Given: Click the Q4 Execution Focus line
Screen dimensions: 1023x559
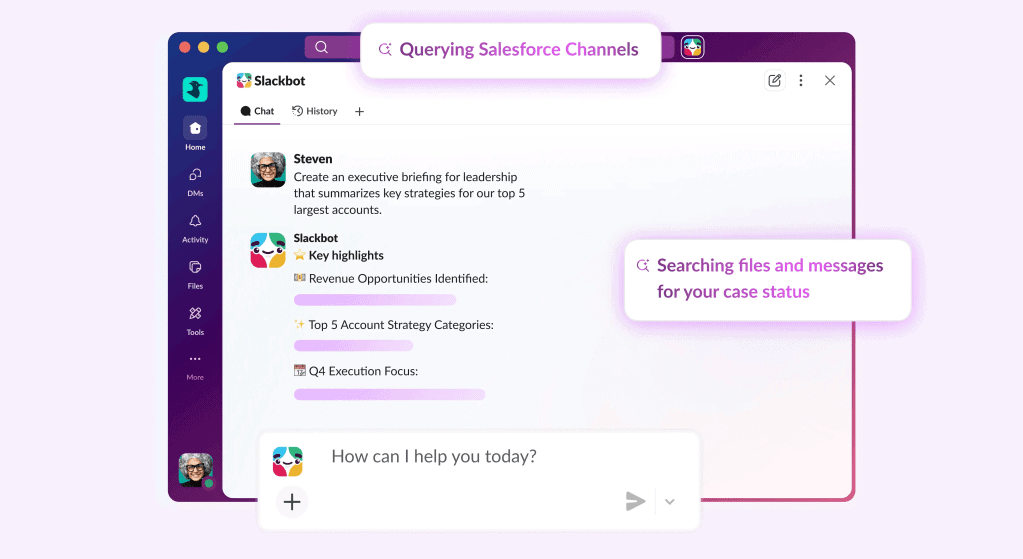Looking at the screenshot, I should 356,371.
